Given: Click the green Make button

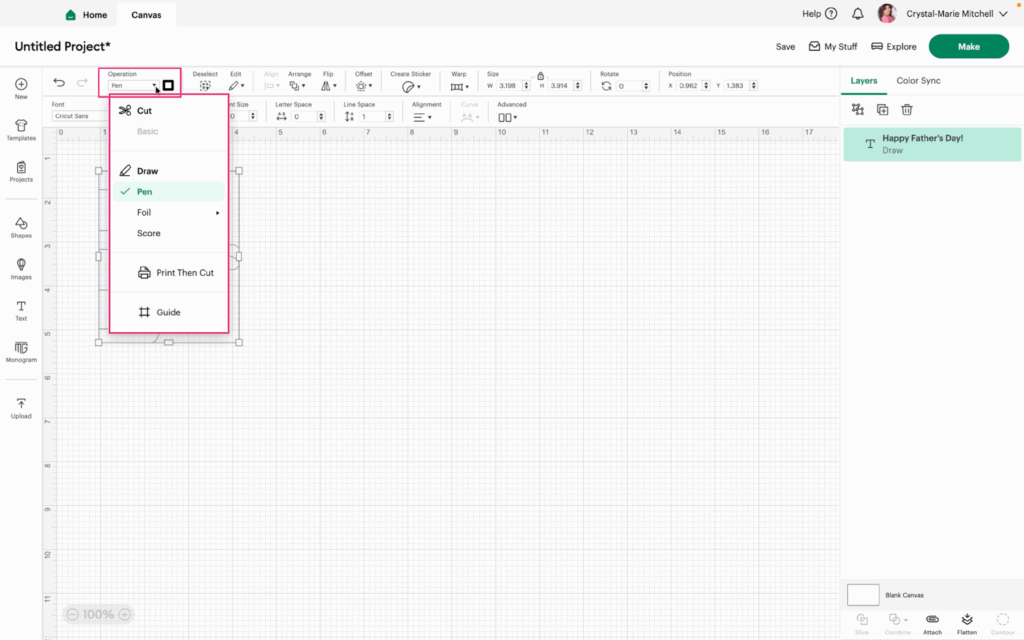Looking at the screenshot, I should (x=968, y=46).
